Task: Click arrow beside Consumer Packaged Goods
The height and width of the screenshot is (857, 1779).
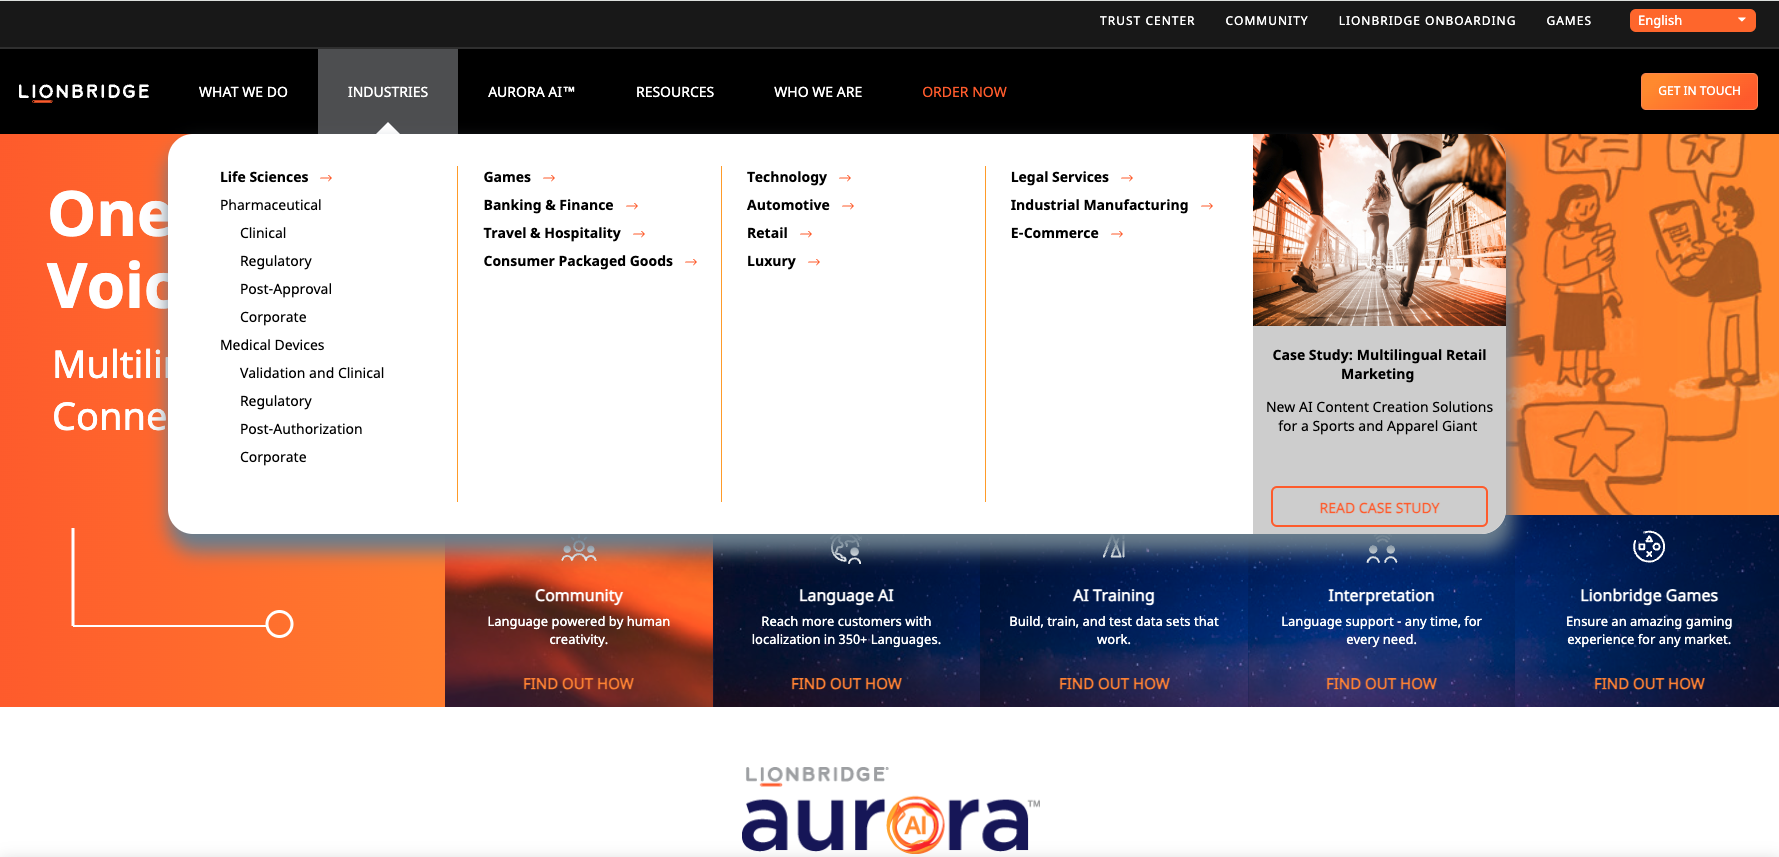Action: (691, 262)
